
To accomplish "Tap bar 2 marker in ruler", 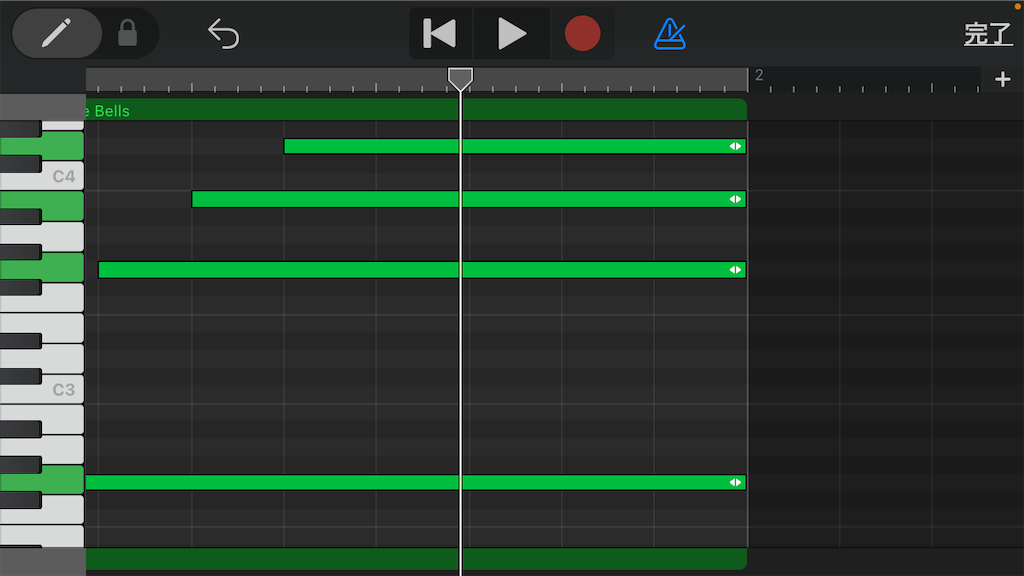I will pyautogui.click(x=759, y=75).
